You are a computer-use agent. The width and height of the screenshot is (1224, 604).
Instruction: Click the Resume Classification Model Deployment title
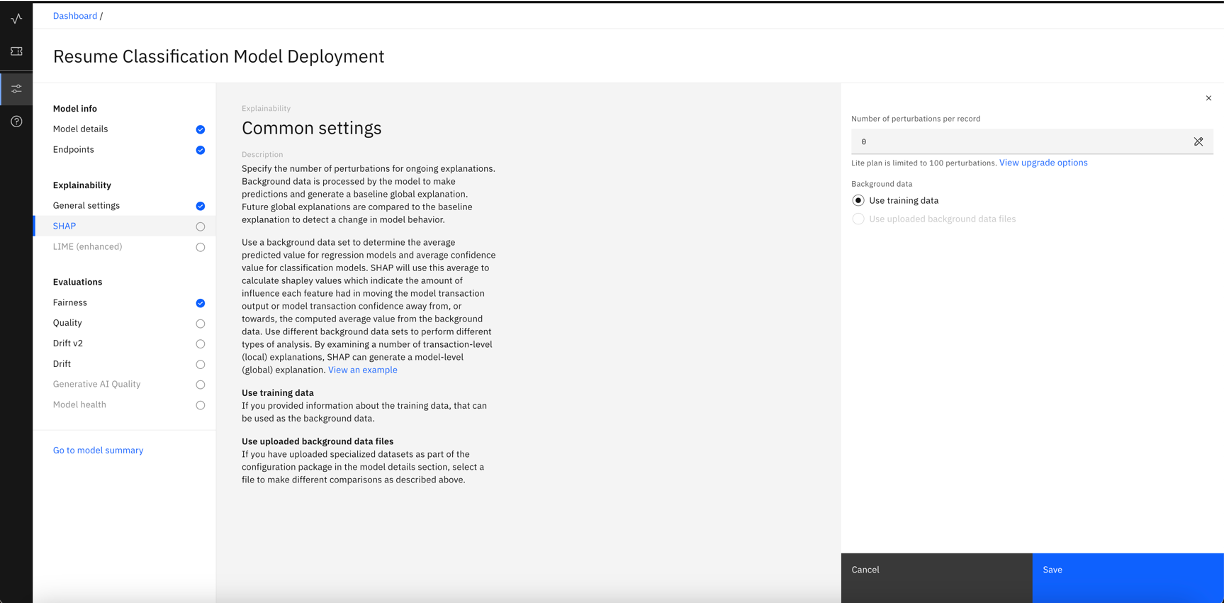(219, 57)
